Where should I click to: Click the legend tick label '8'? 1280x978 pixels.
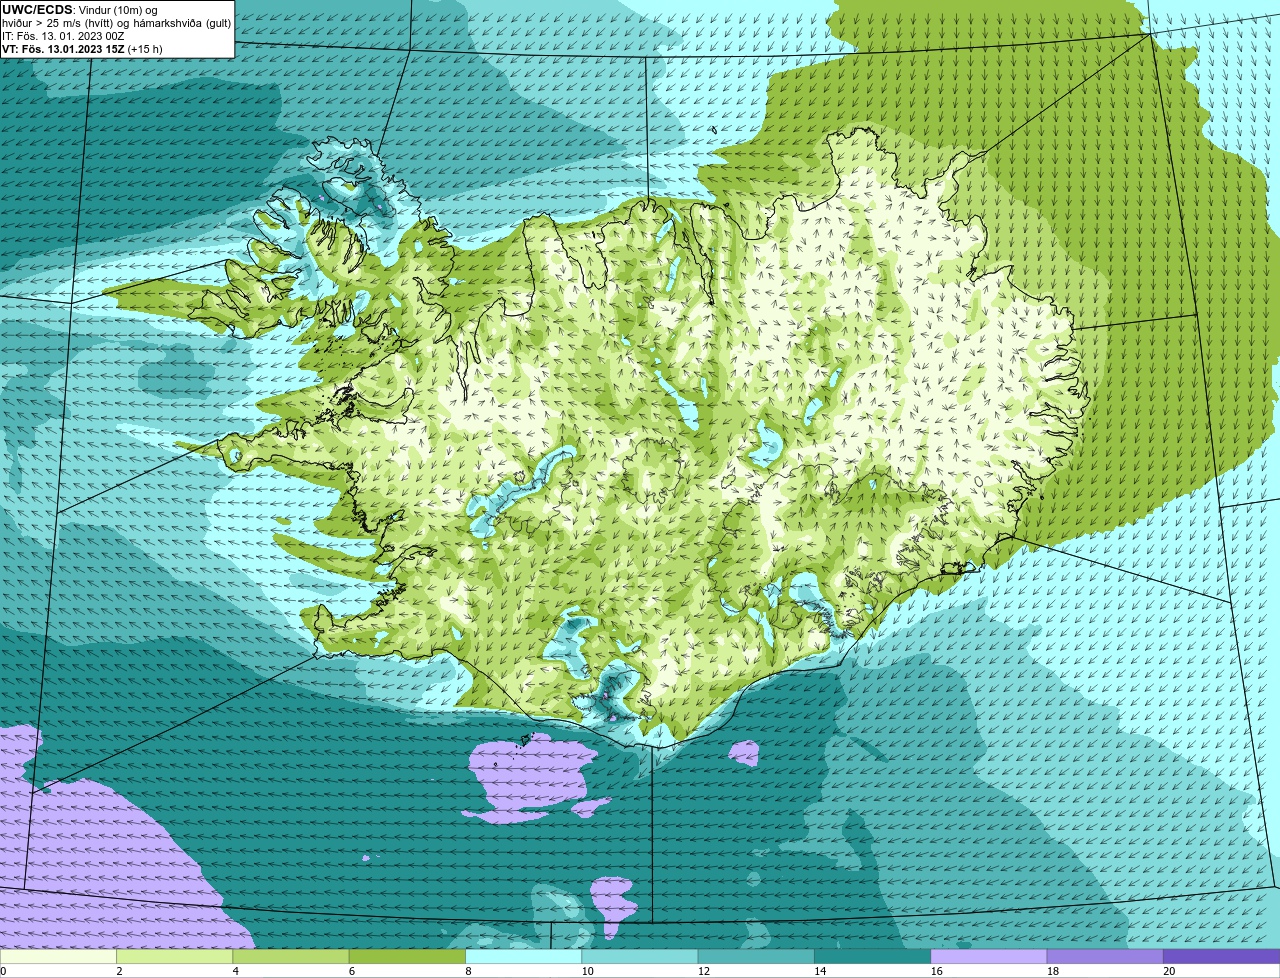click(x=468, y=971)
